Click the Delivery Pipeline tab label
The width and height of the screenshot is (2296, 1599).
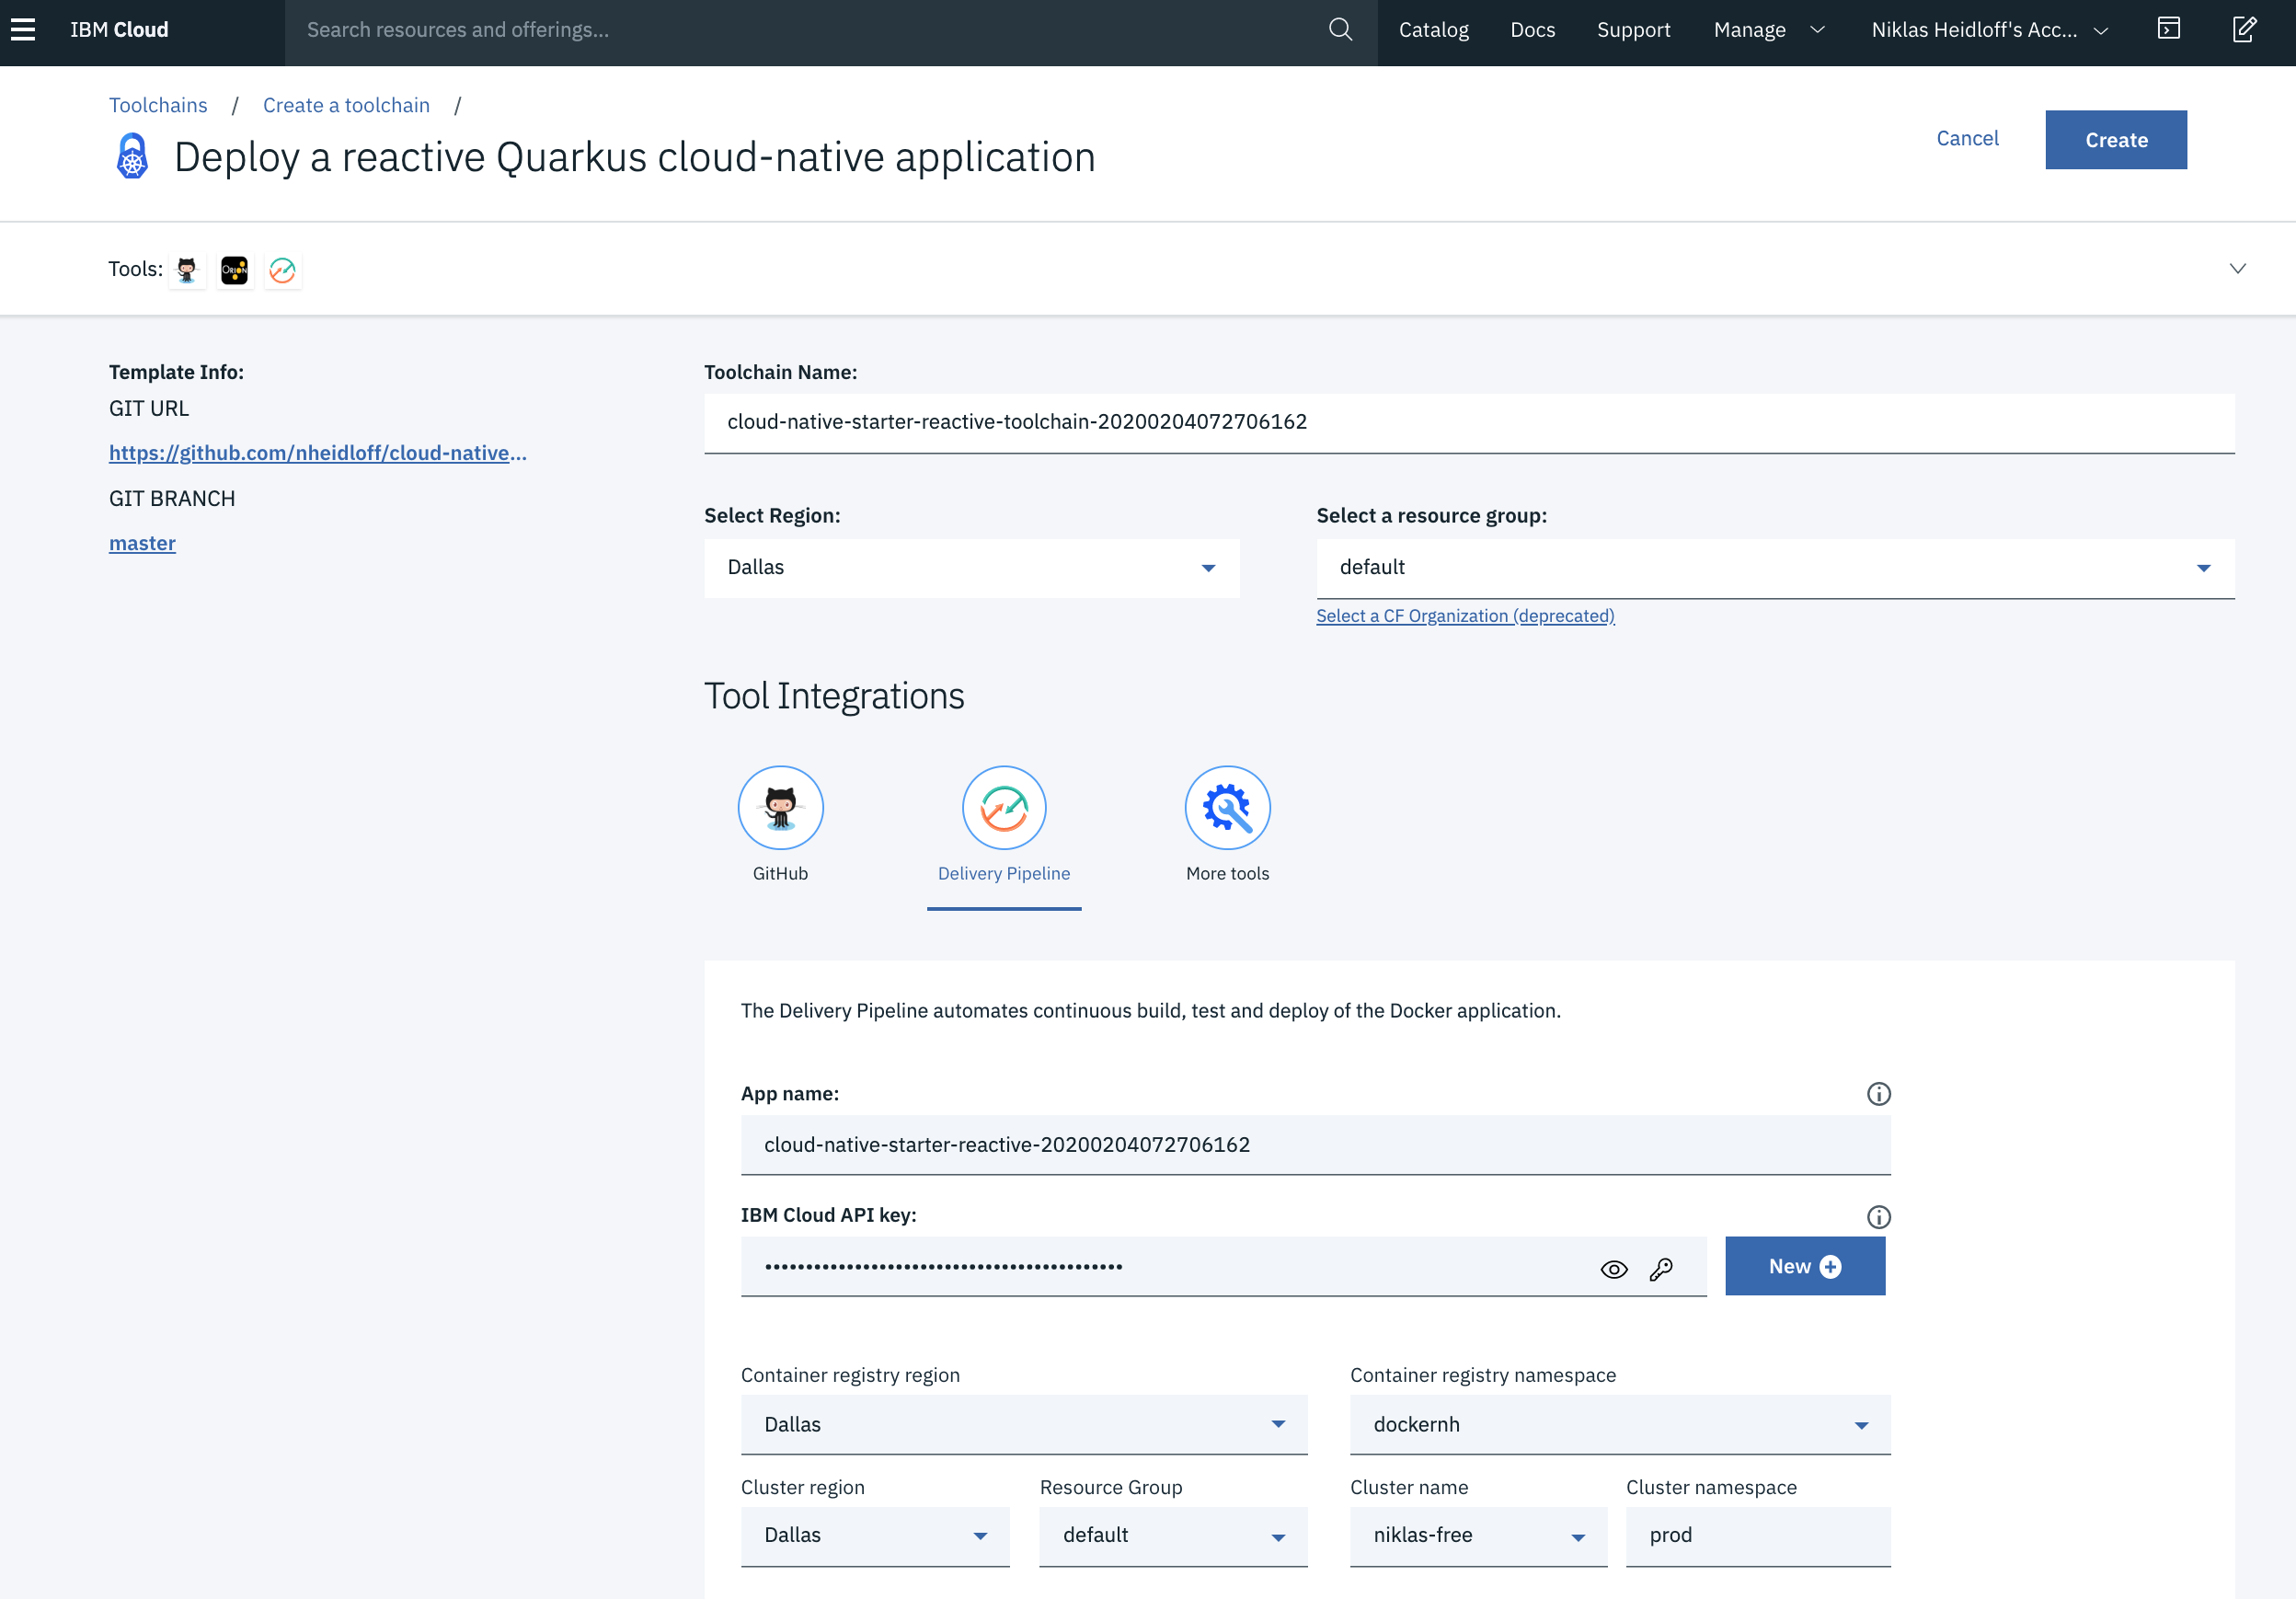pyautogui.click(x=1004, y=873)
